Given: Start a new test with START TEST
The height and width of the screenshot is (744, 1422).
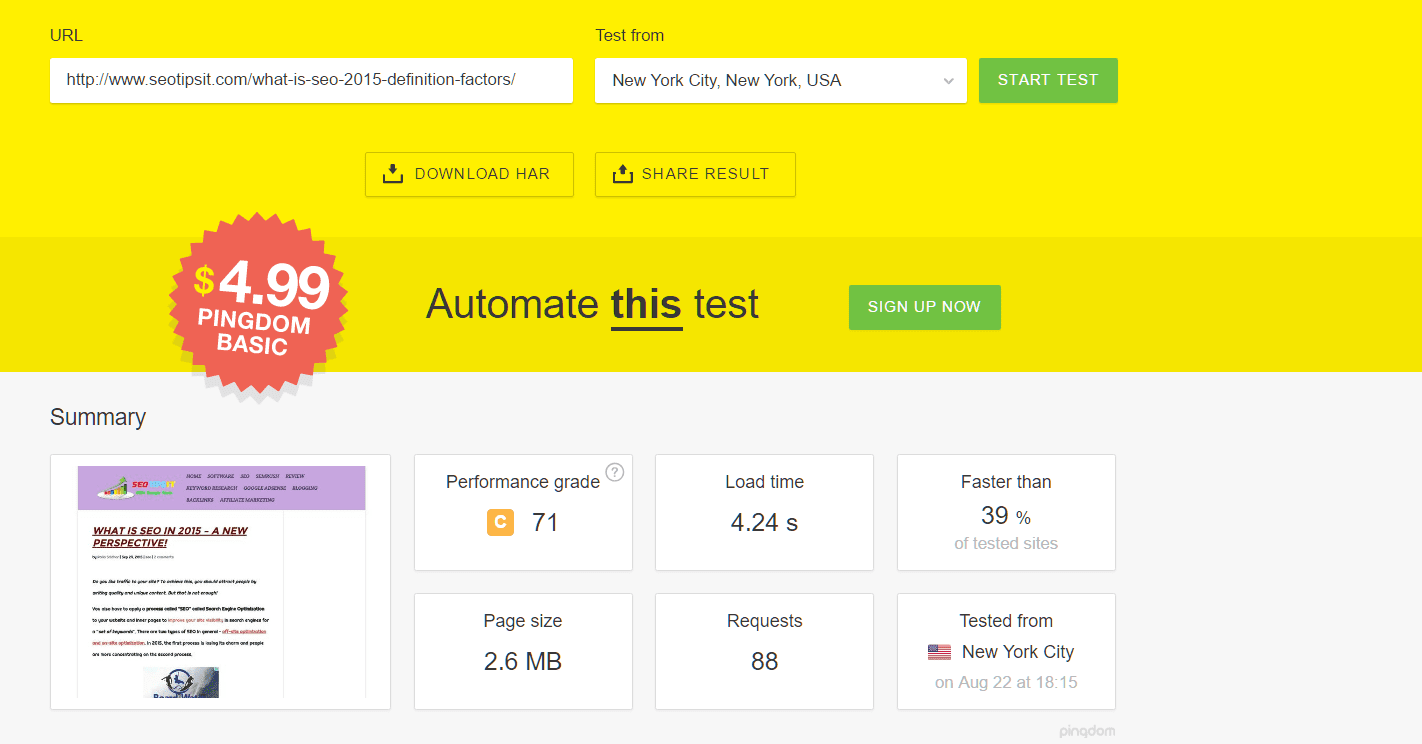Looking at the screenshot, I should [1048, 80].
